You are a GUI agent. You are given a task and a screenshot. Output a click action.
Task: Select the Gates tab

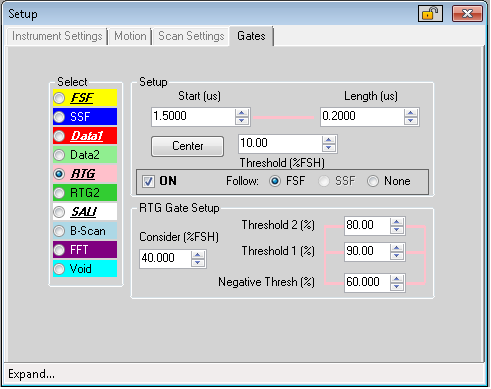(251, 36)
